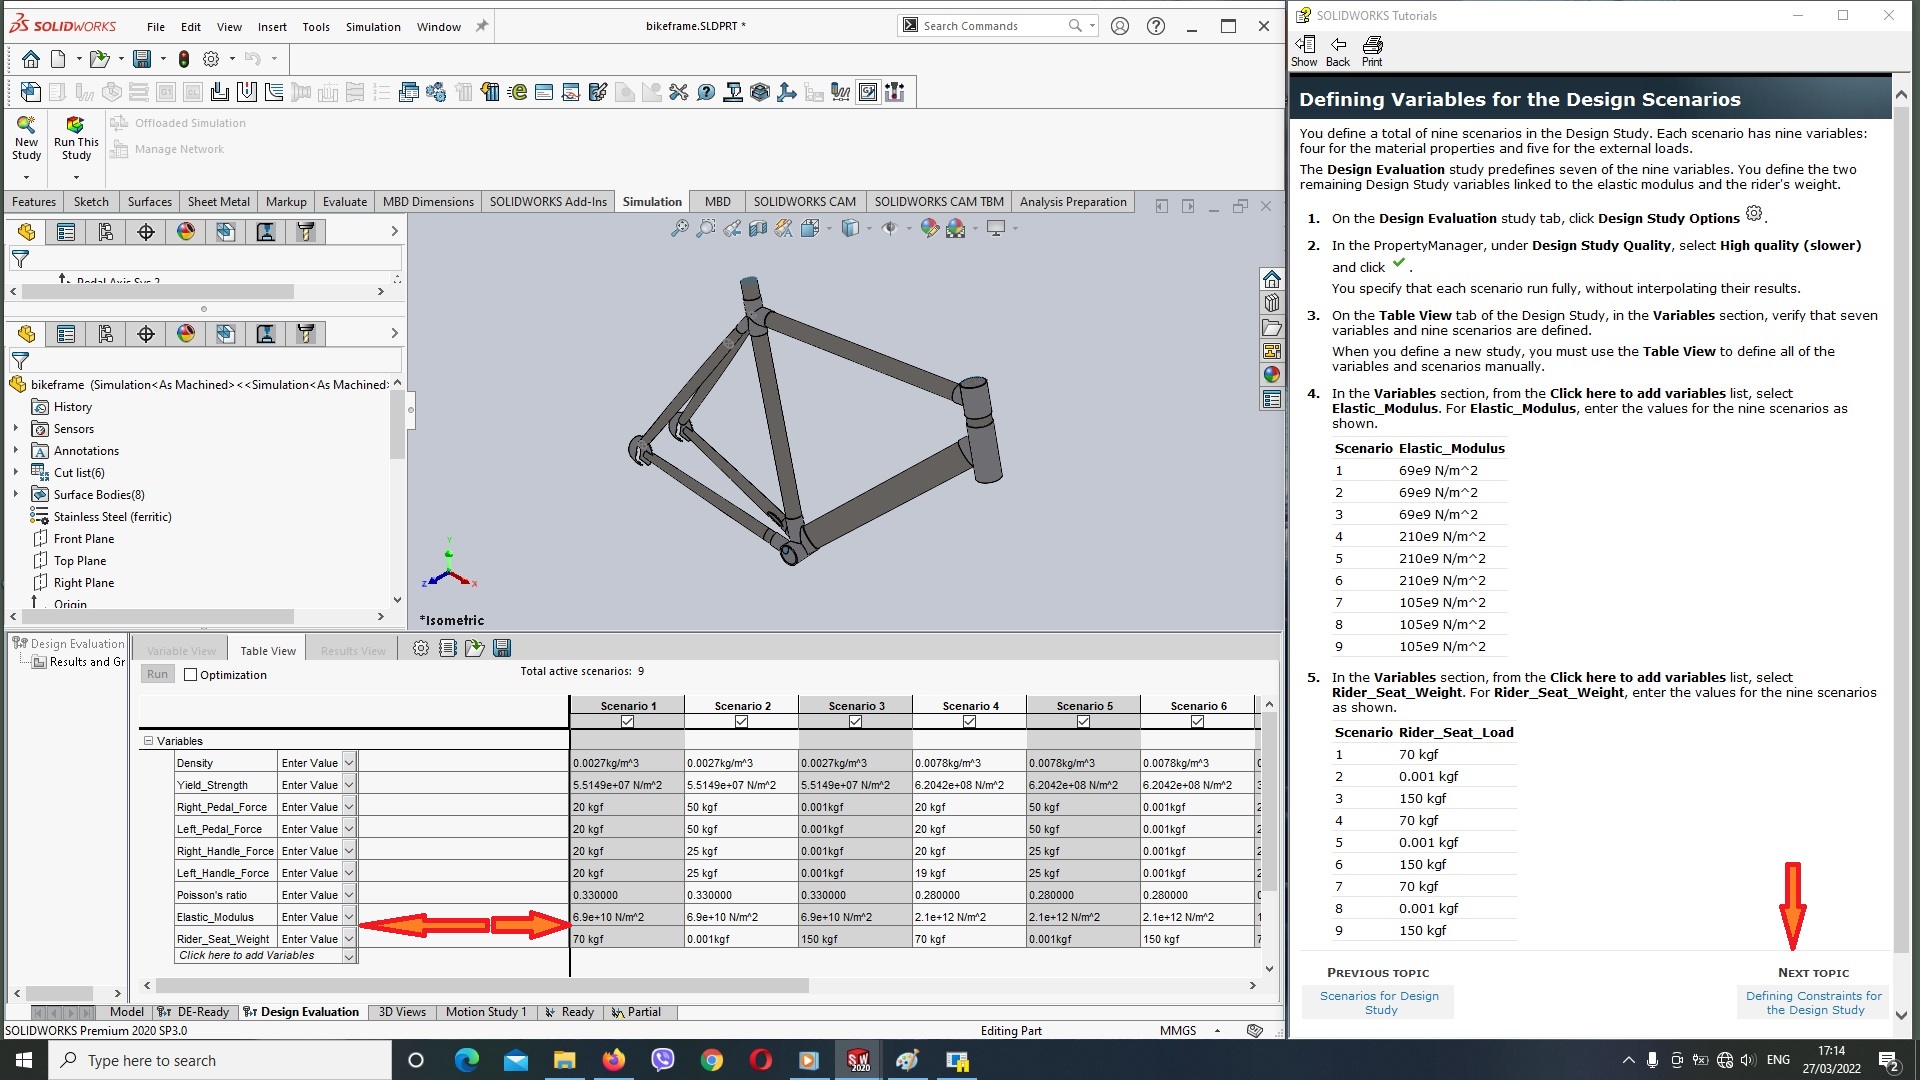This screenshot has height=1080, width=1920.
Task: Open the Insert menu
Action: [272, 27]
